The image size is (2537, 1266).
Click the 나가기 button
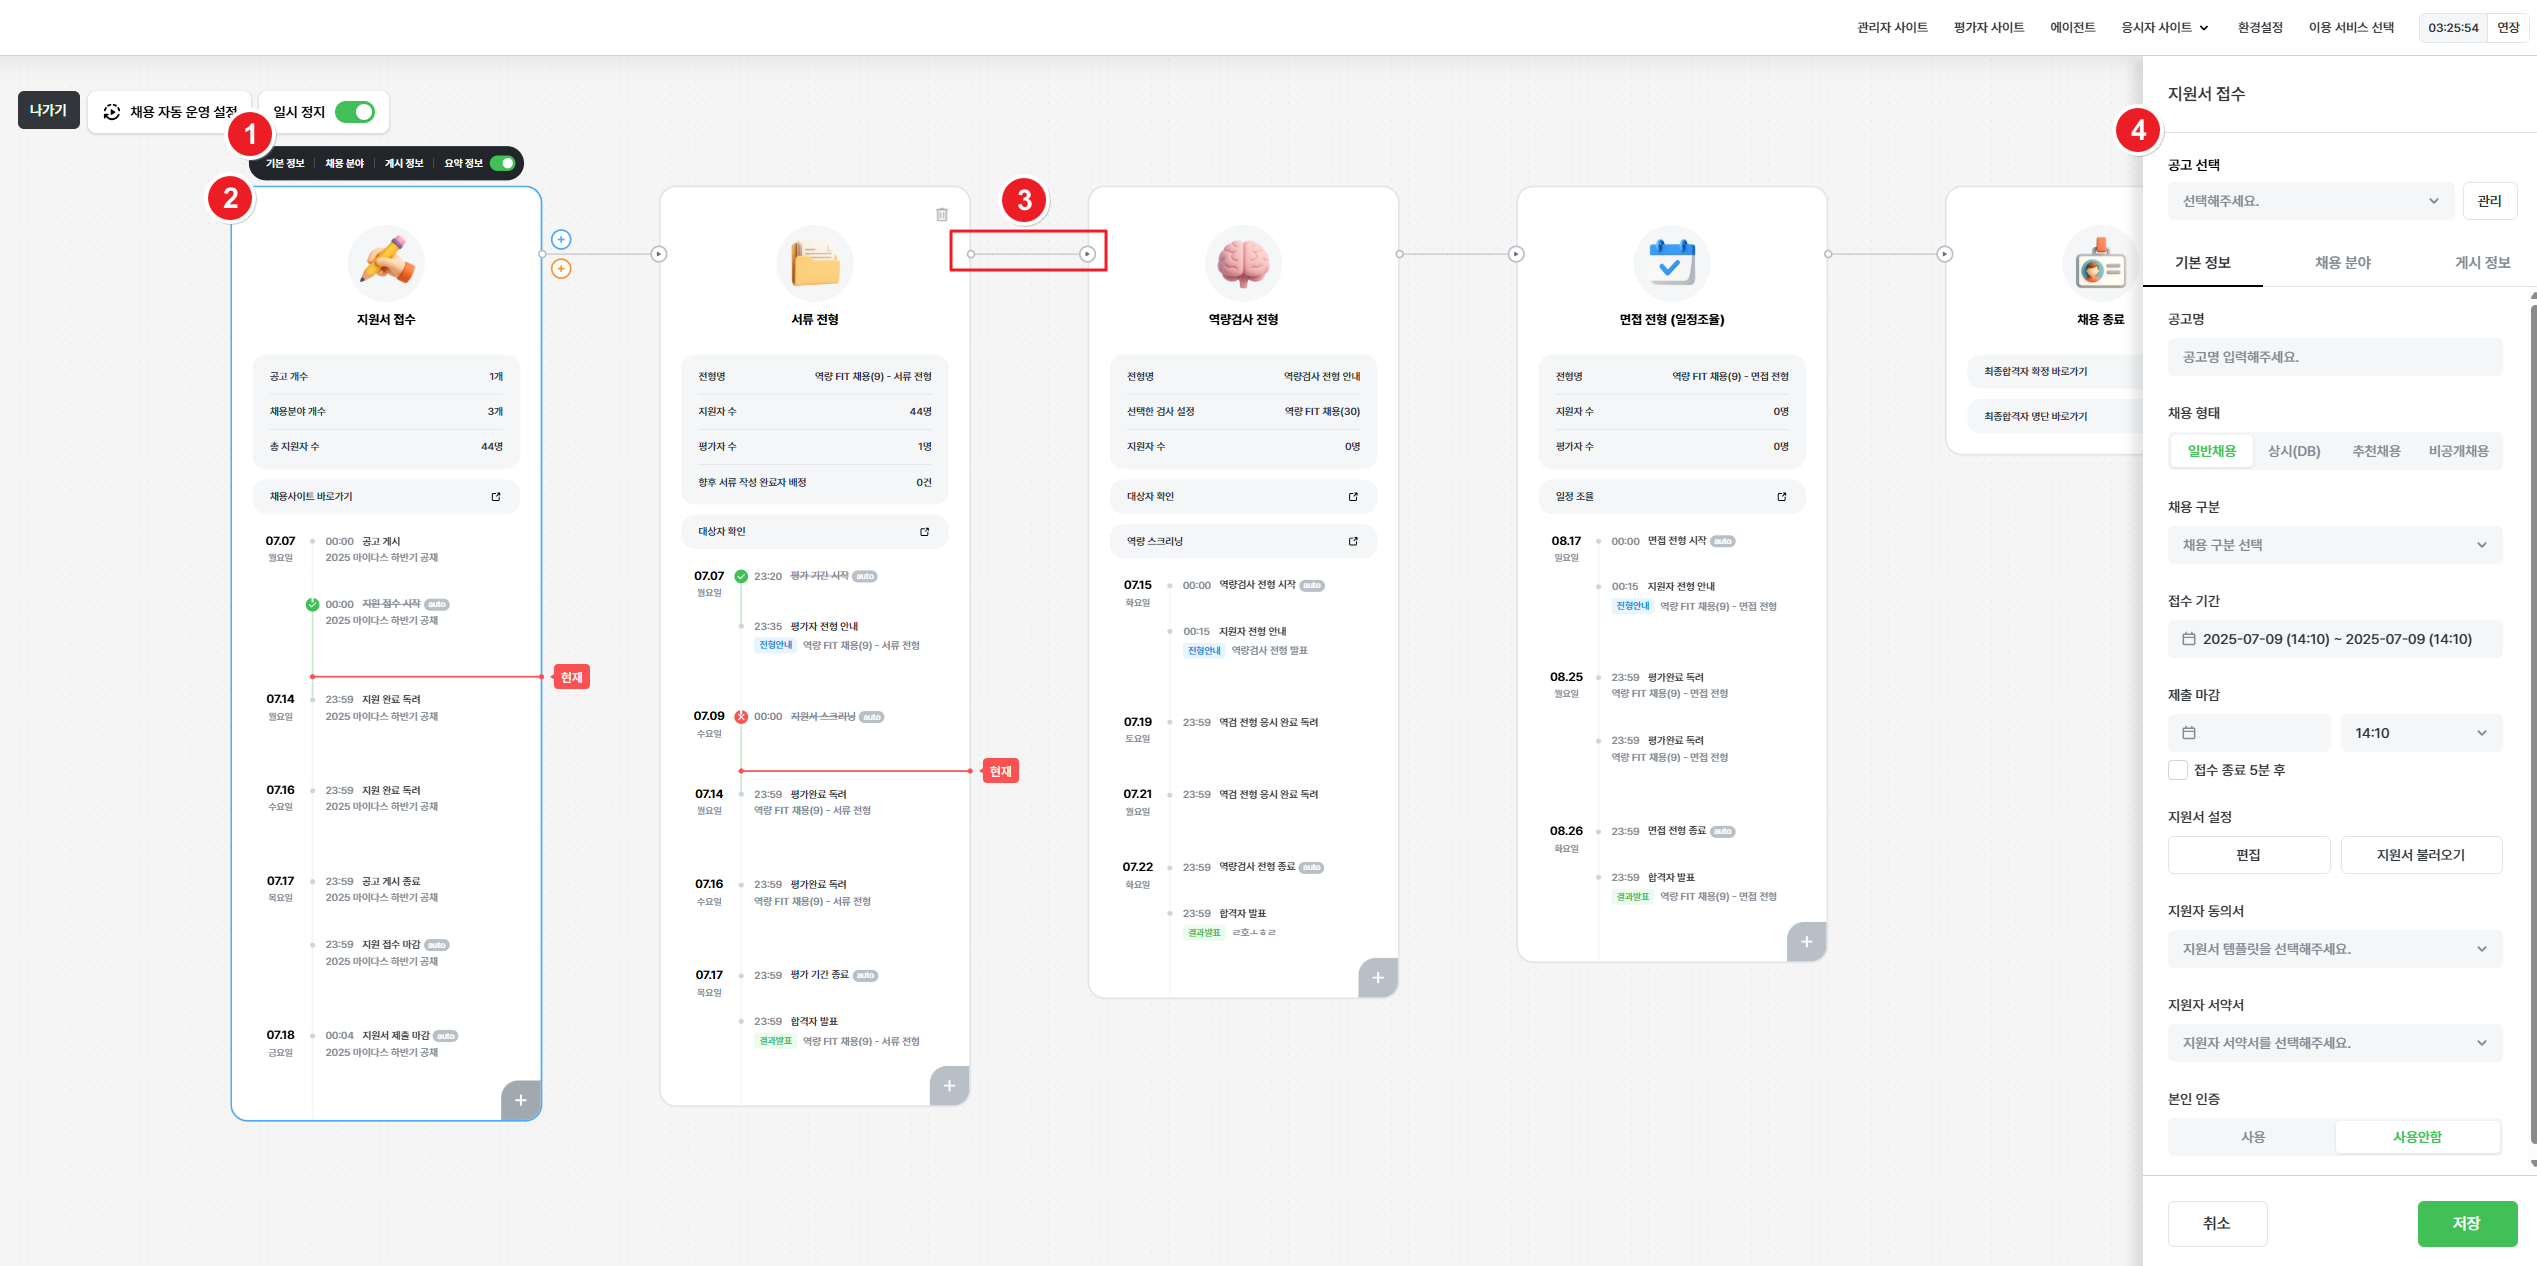click(48, 111)
